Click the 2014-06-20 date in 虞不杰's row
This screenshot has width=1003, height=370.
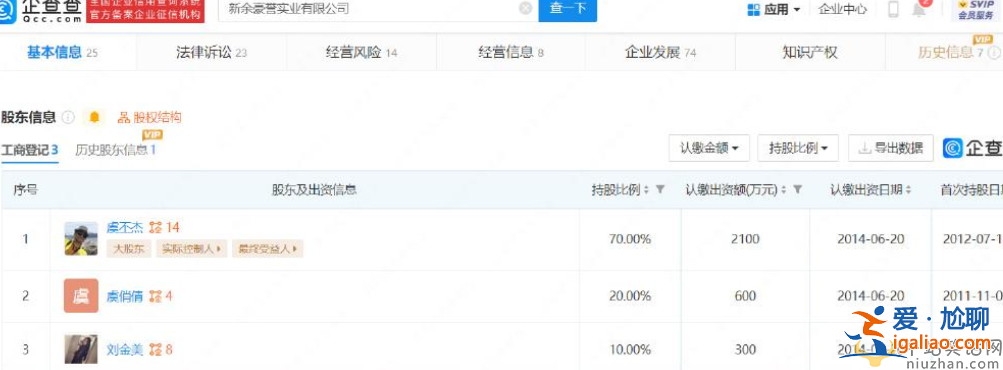871,239
